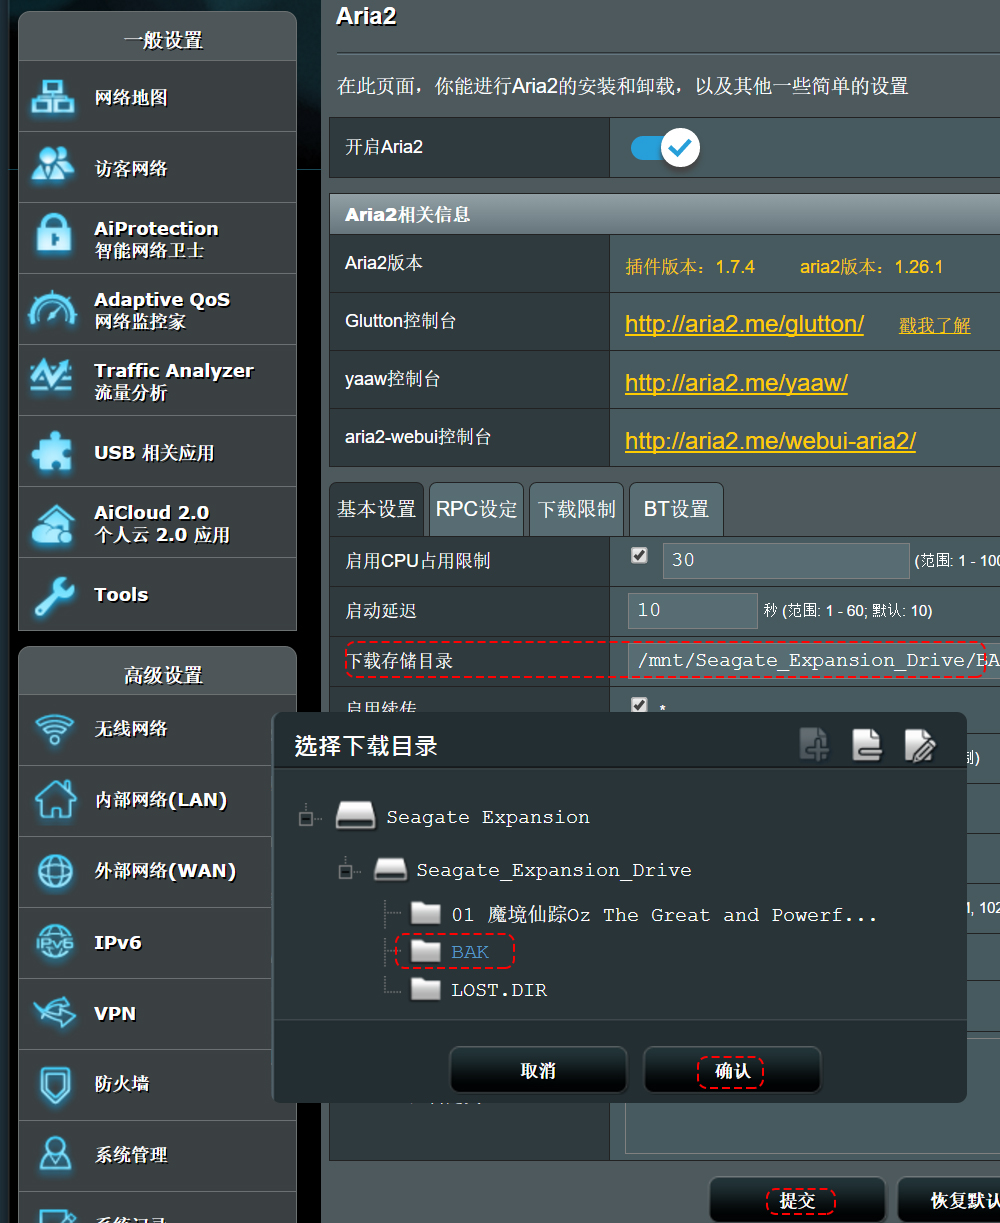The image size is (1000, 1223).
Task: Open the aria2.me/yaaw link
Action: [x=736, y=382]
